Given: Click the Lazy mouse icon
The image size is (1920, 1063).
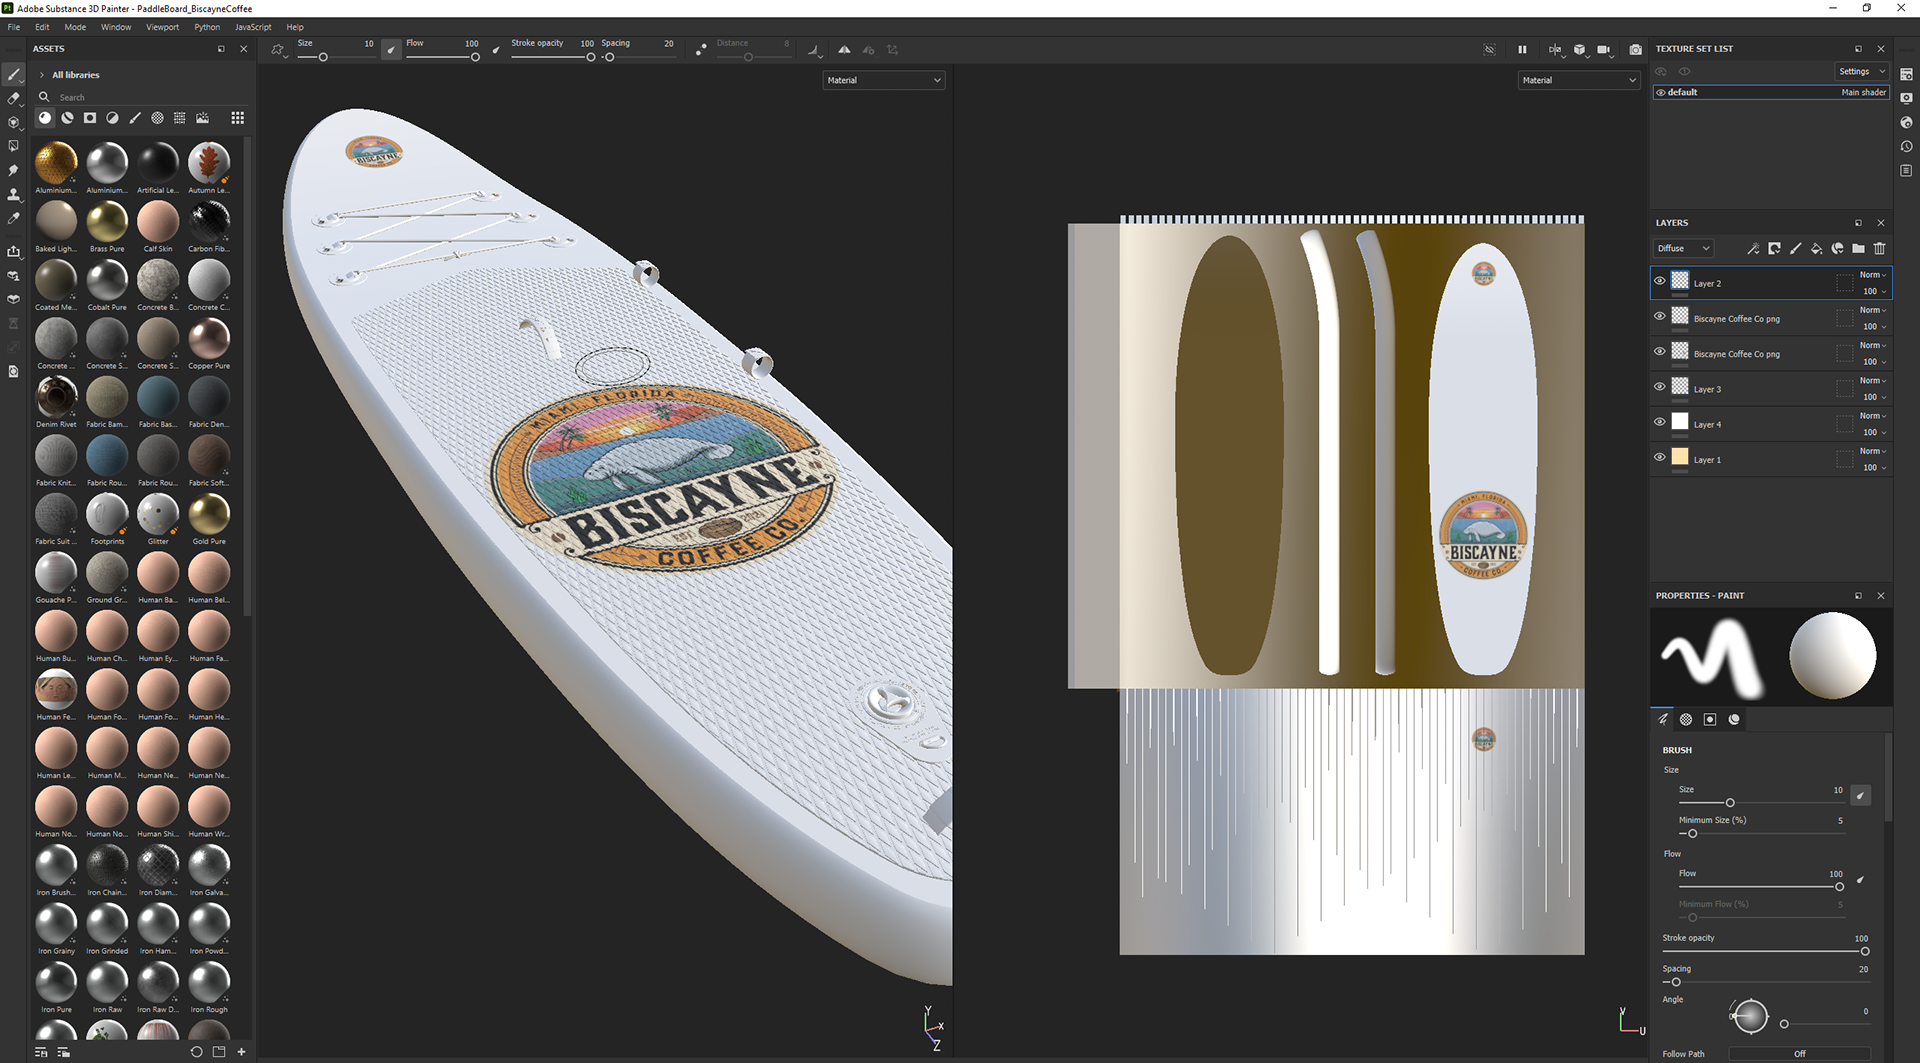Looking at the screenshot, I should [x=701, y=49].
